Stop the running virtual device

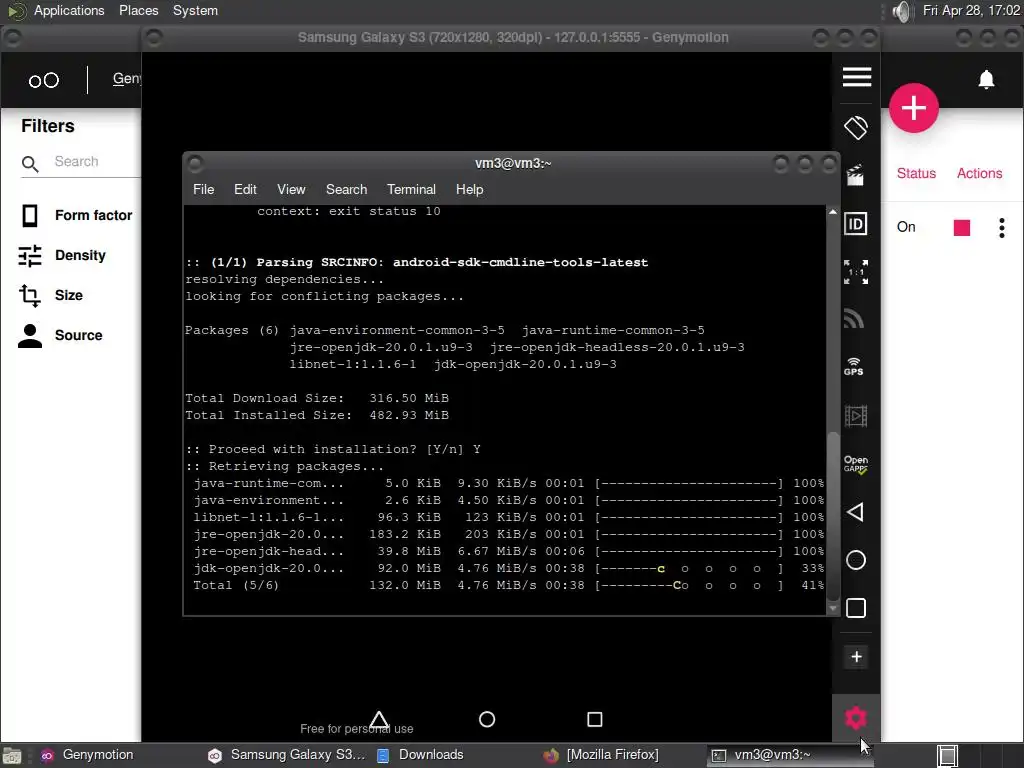[961, 227]
